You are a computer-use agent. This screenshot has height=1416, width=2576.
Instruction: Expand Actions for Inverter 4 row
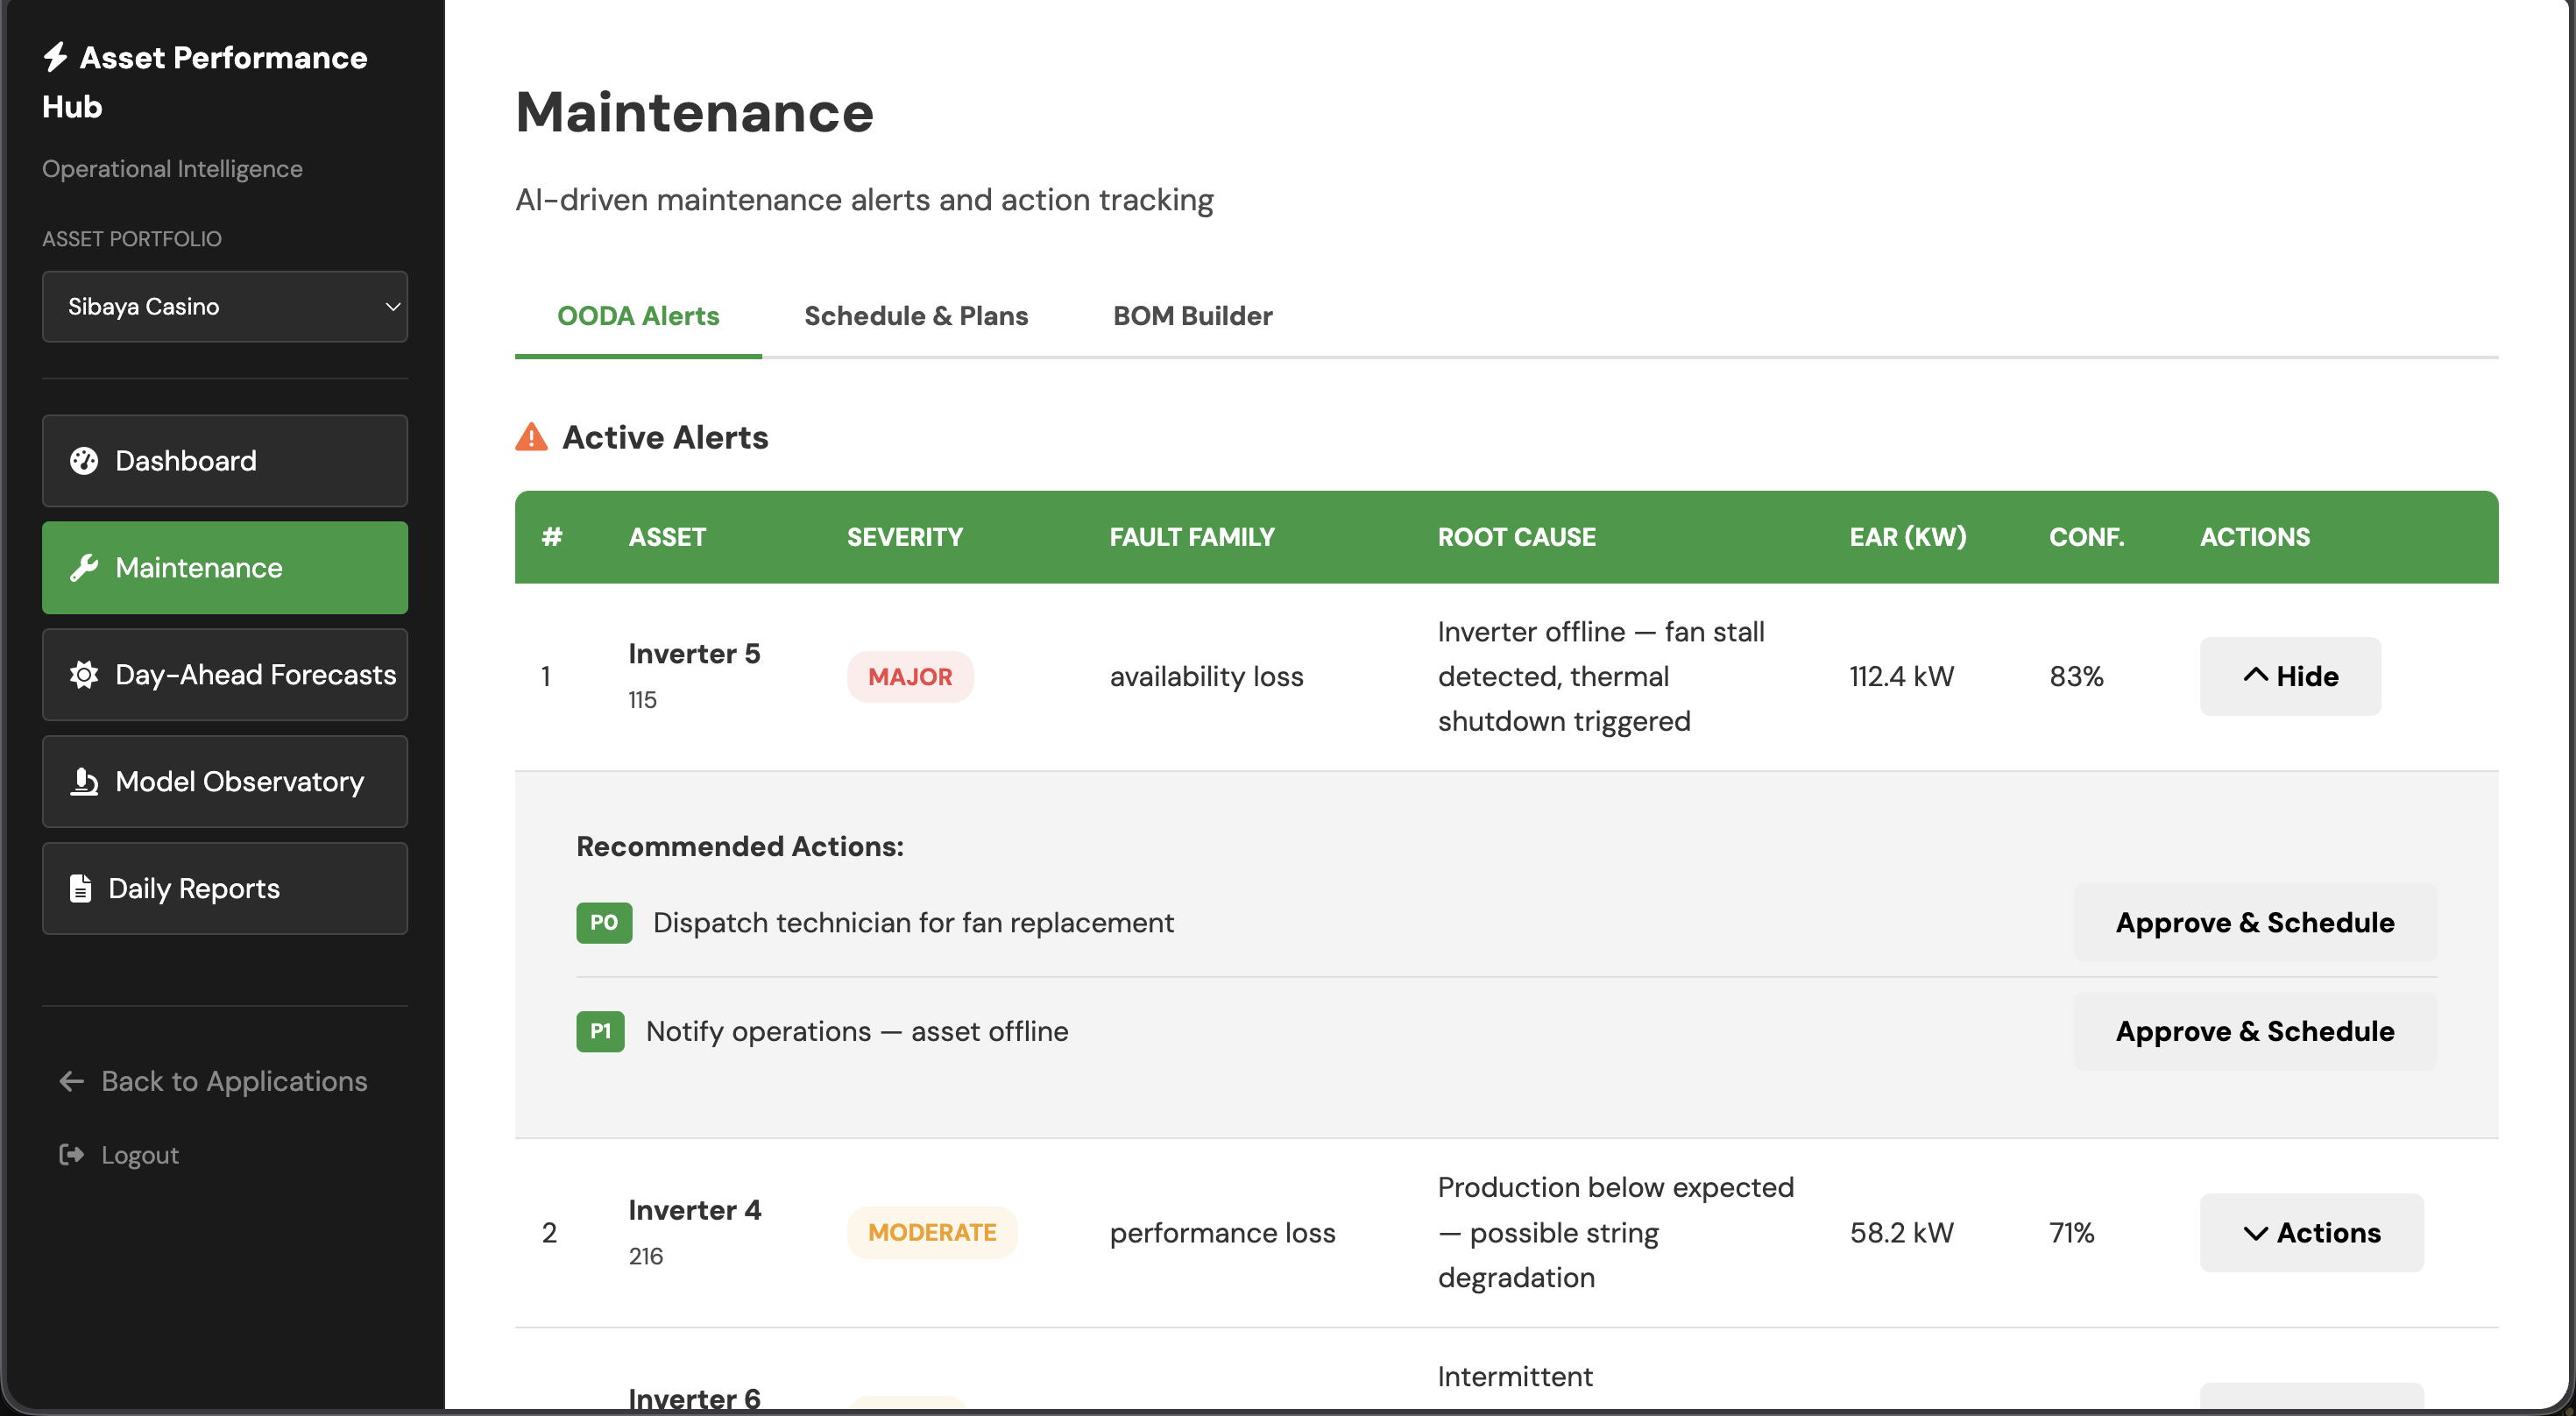pyautogui.click(x=2312, y=1233)
